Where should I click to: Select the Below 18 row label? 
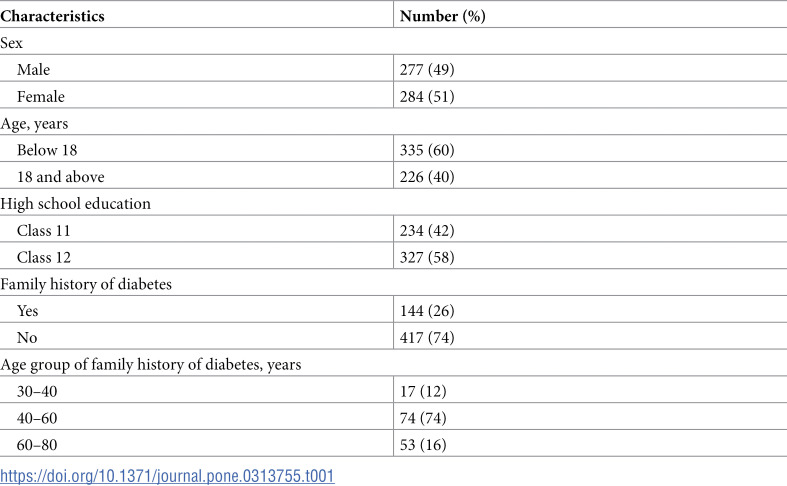pyautogui.click(x=47, y=150)
